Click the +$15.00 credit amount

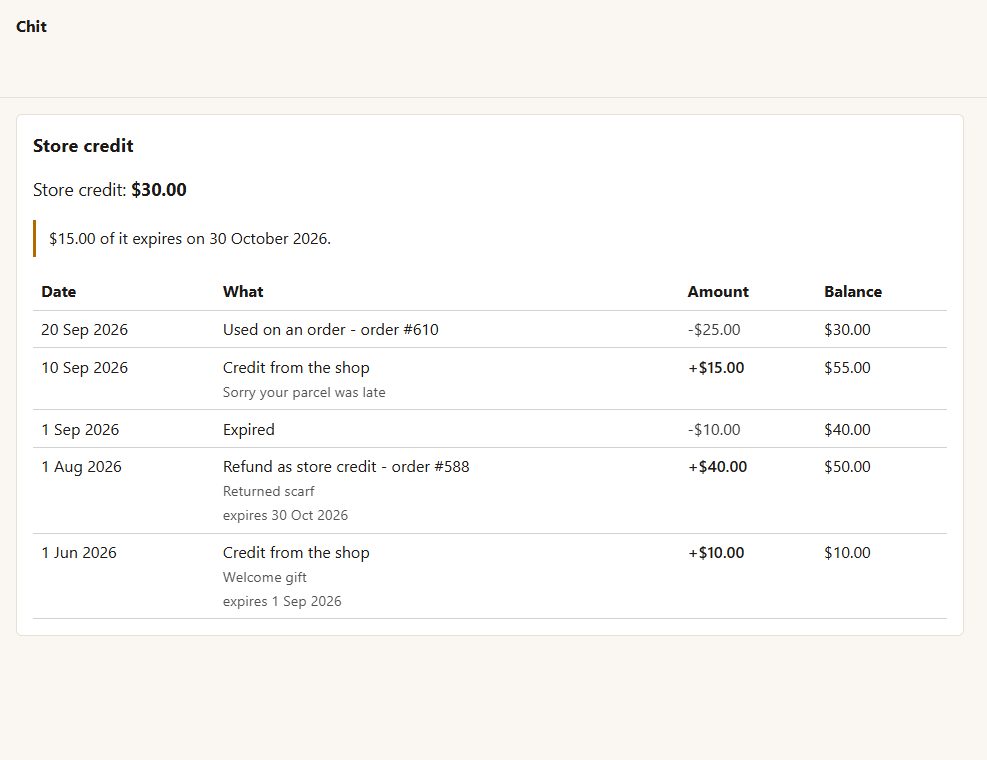pos(716,368)
